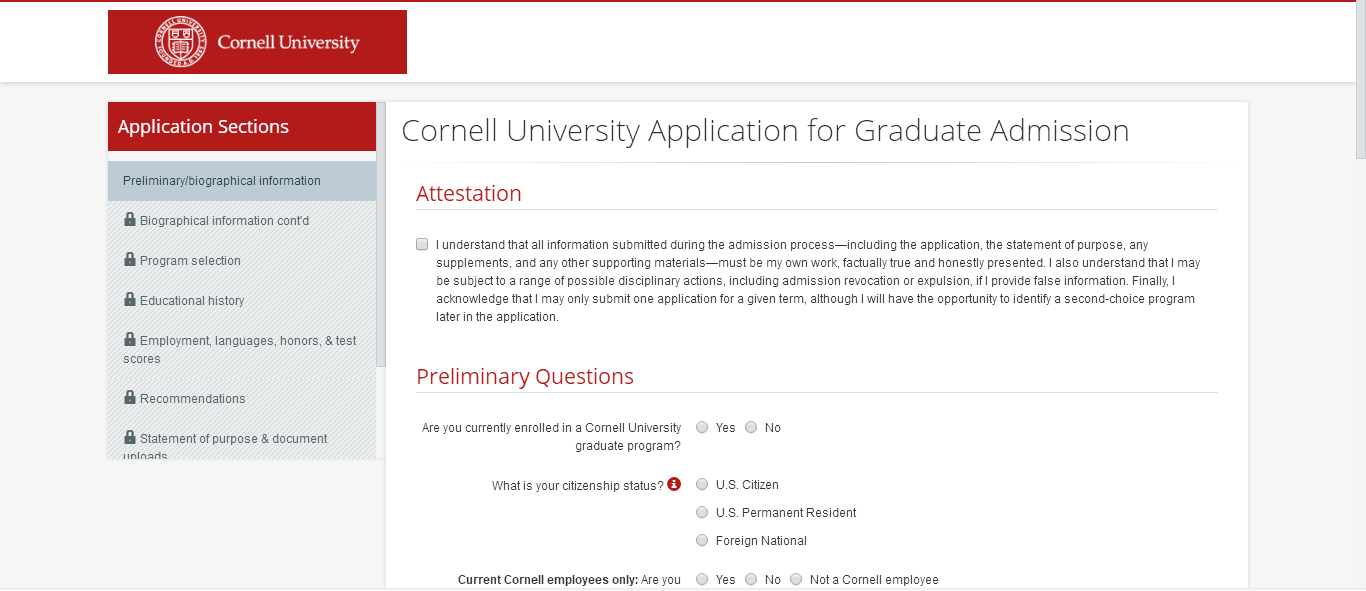Select Yes for currently enrolled at Cornell

coord(702,427)
